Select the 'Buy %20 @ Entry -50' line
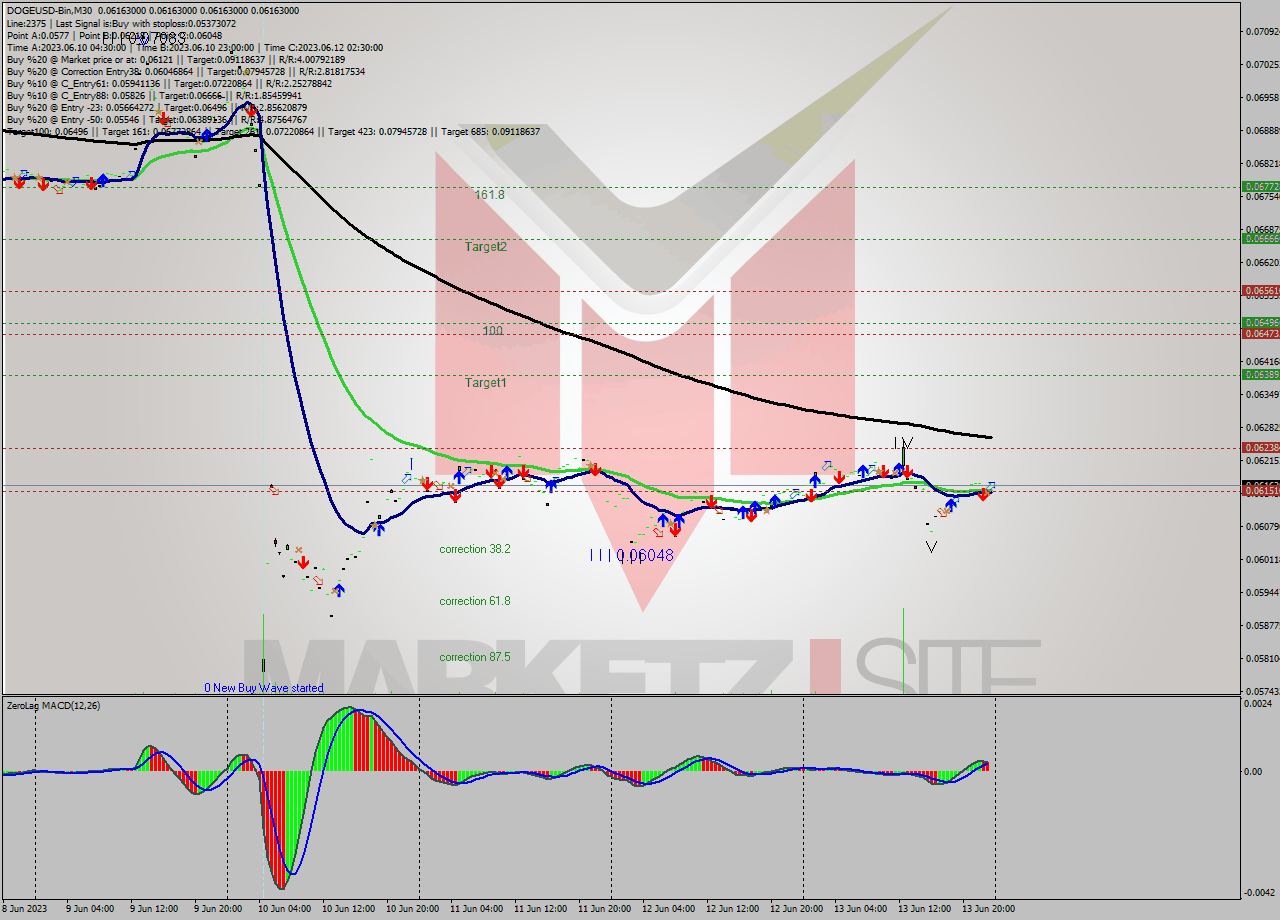The width and height of the screenshot is (1280, 920). coord(156,119)
